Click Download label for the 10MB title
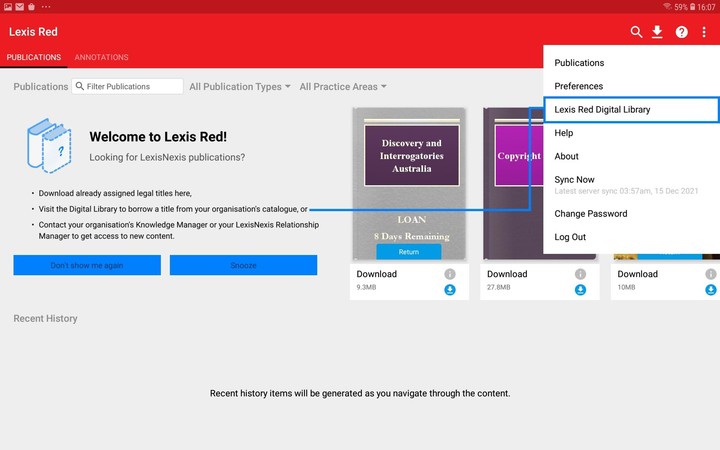720x450 pixels. pyautogui.click(x=637, y=274)
